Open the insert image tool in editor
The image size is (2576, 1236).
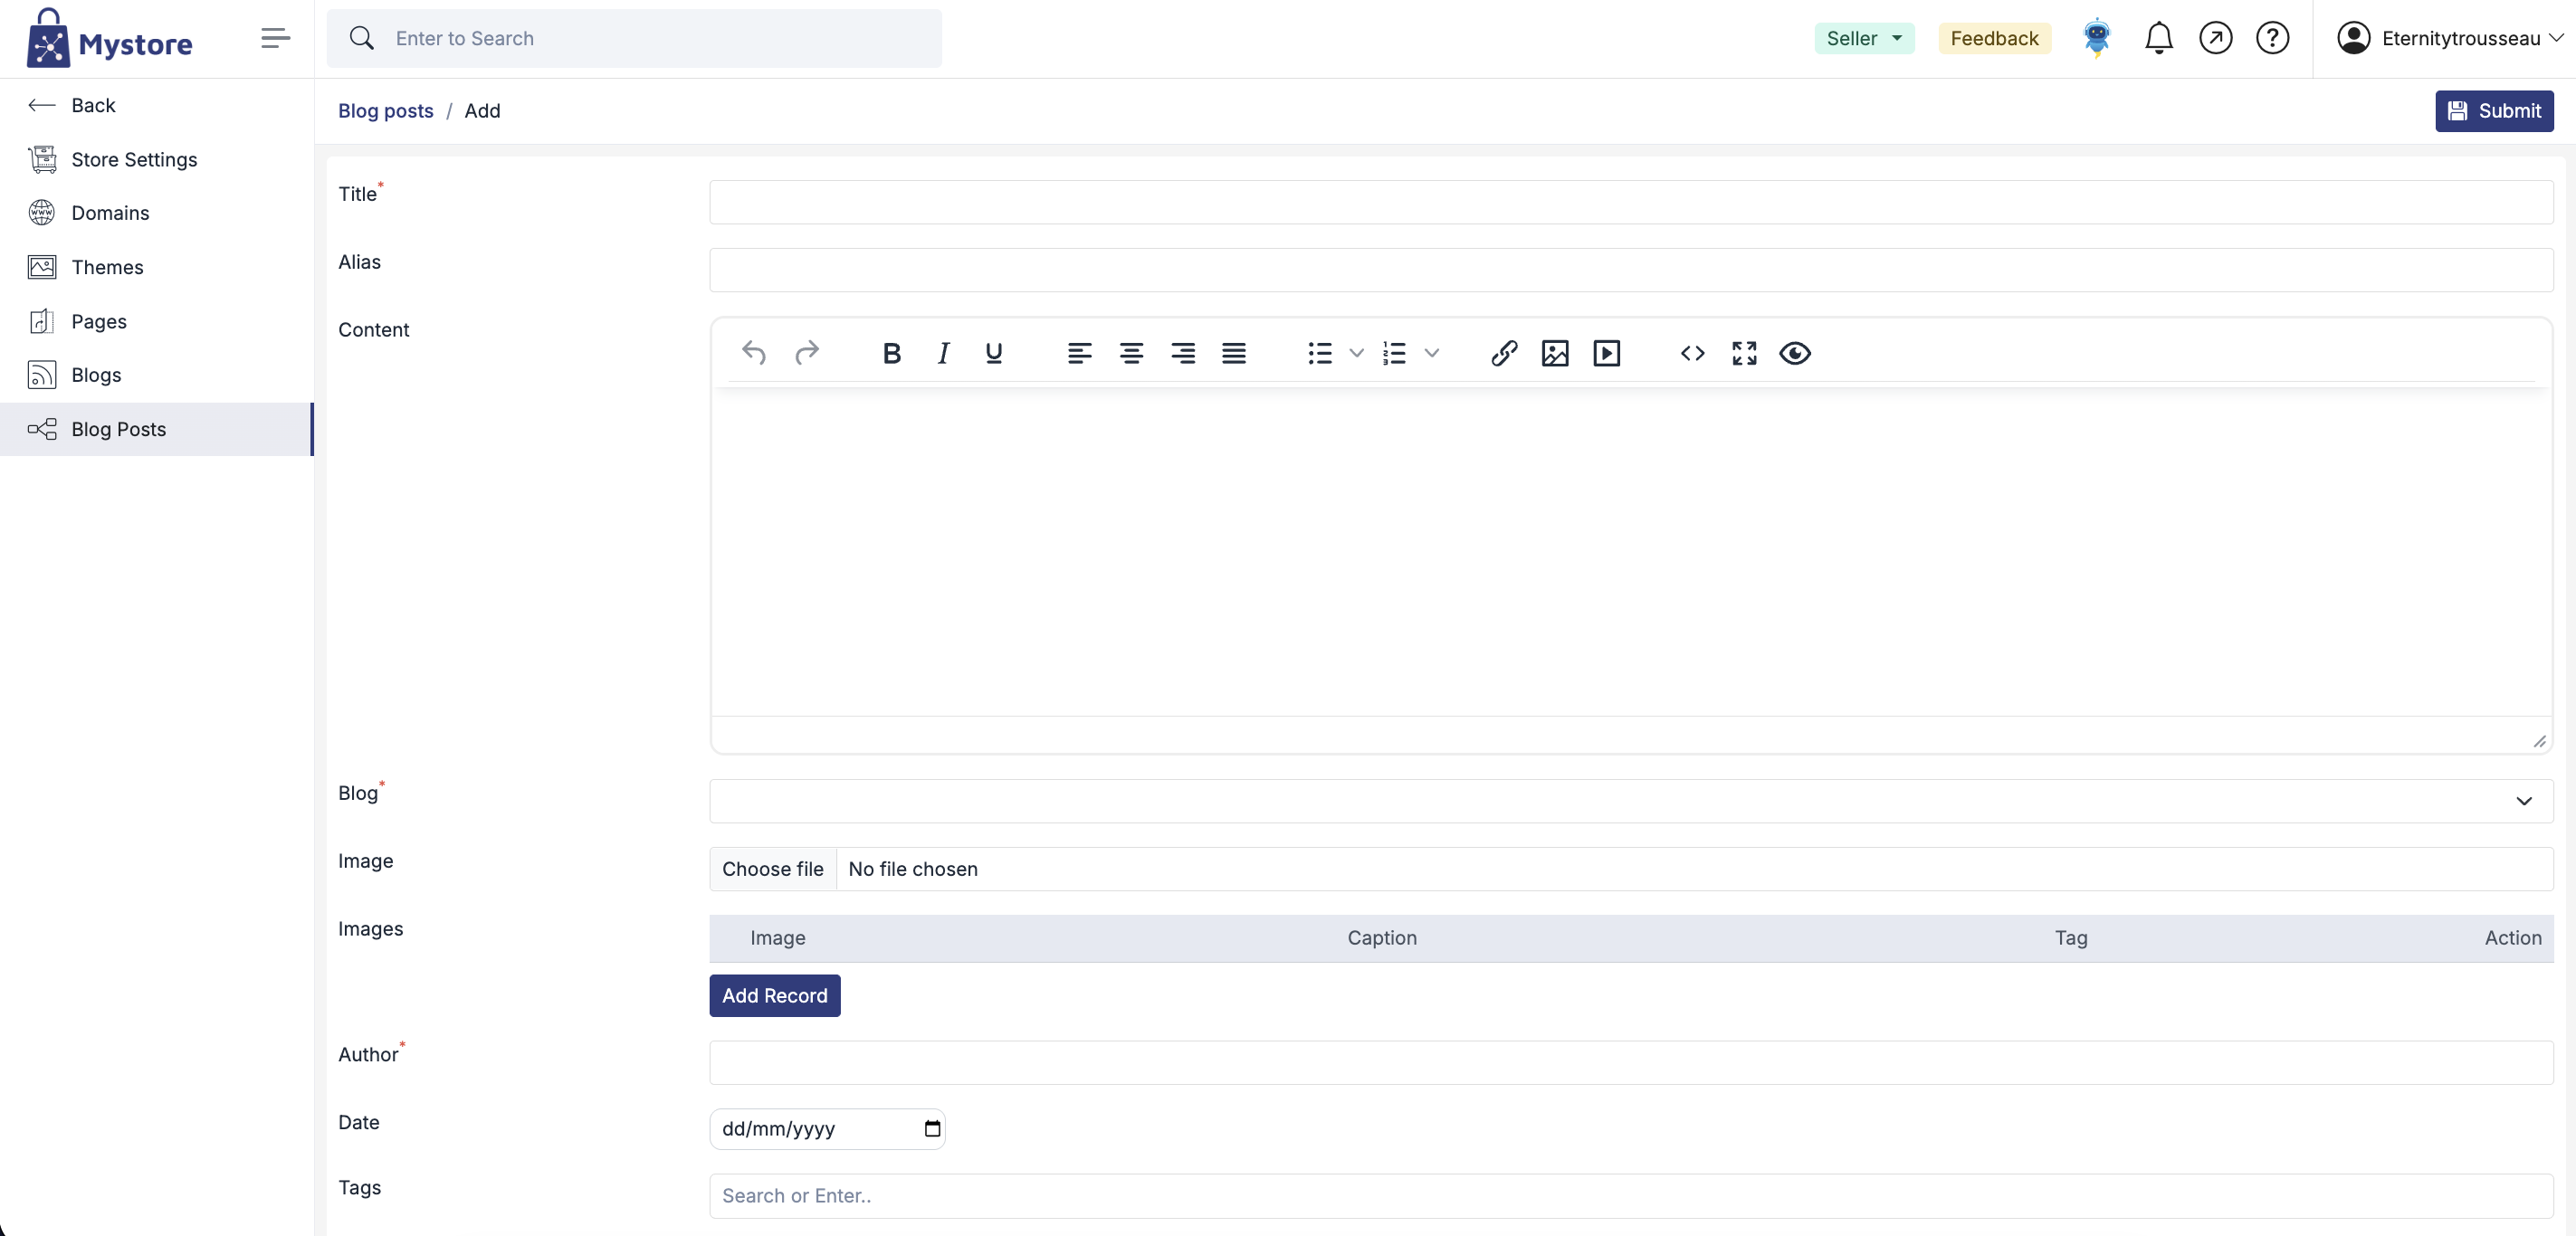(1554, 353)
